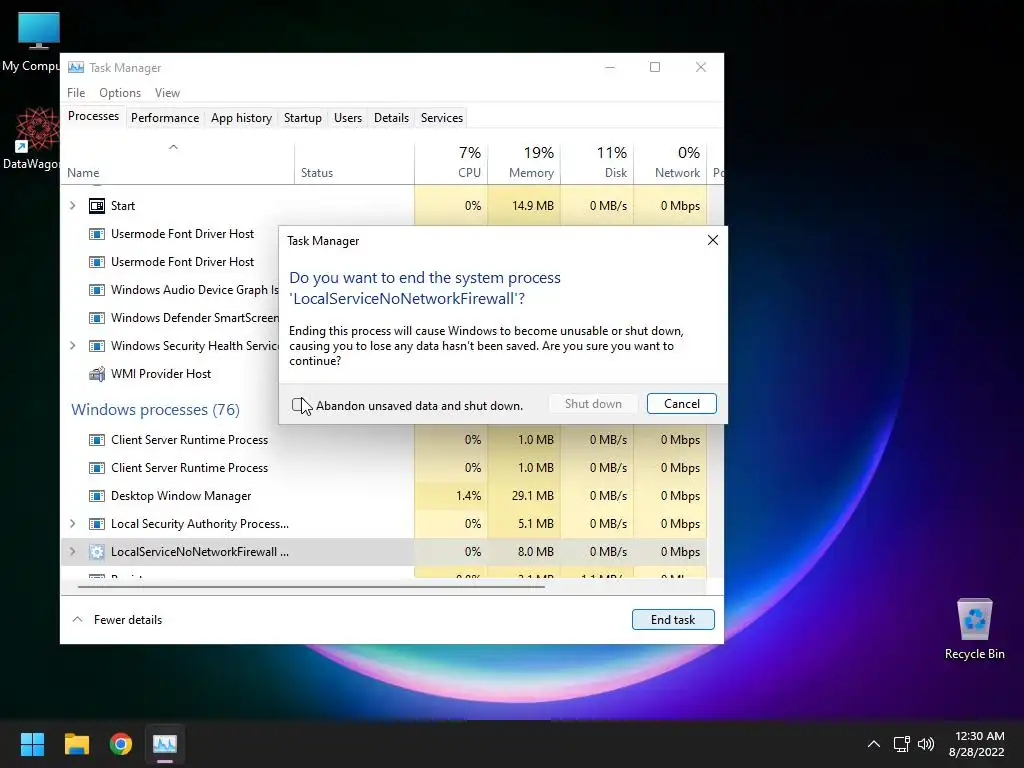
Task: Sort by Memory usage column
Action: [524, 162]
